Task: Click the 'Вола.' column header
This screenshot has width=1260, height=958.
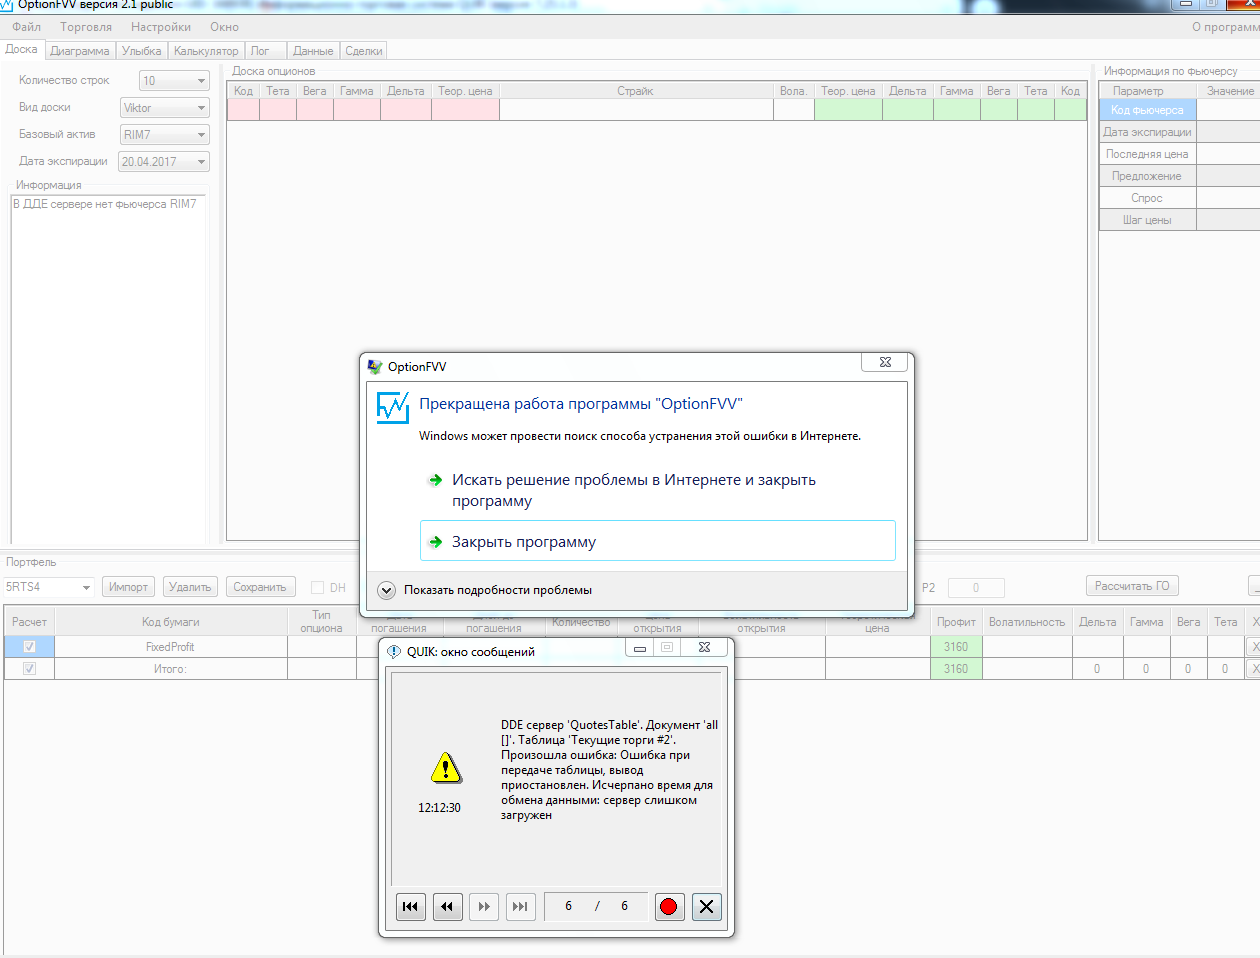Action: 794,91
